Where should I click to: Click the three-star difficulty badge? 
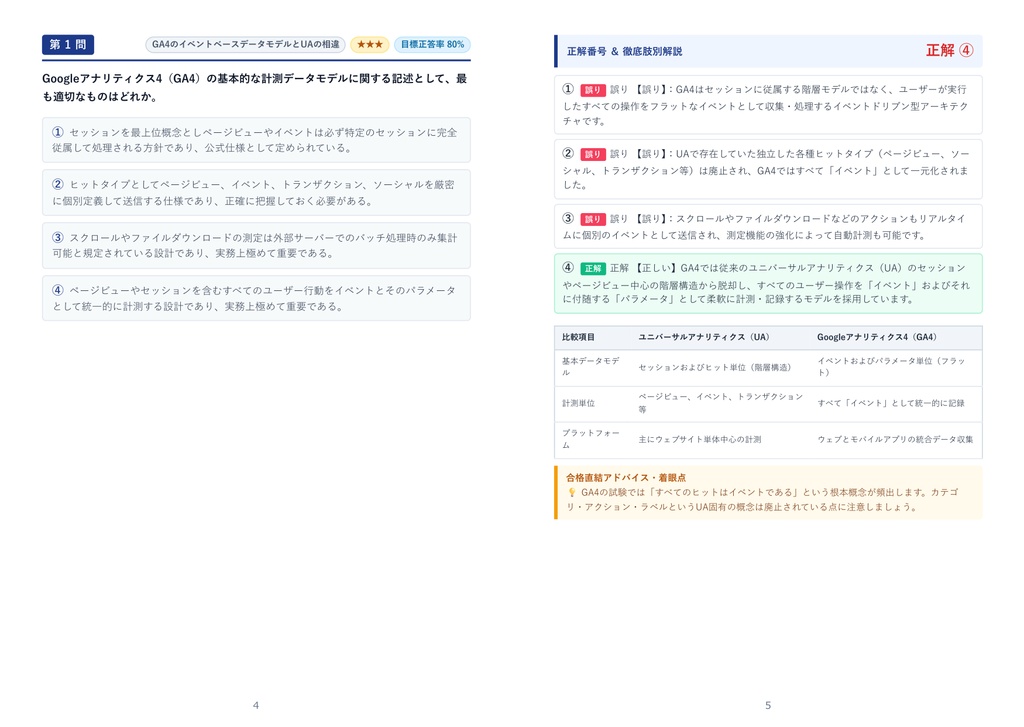click(x=370, y=44)
